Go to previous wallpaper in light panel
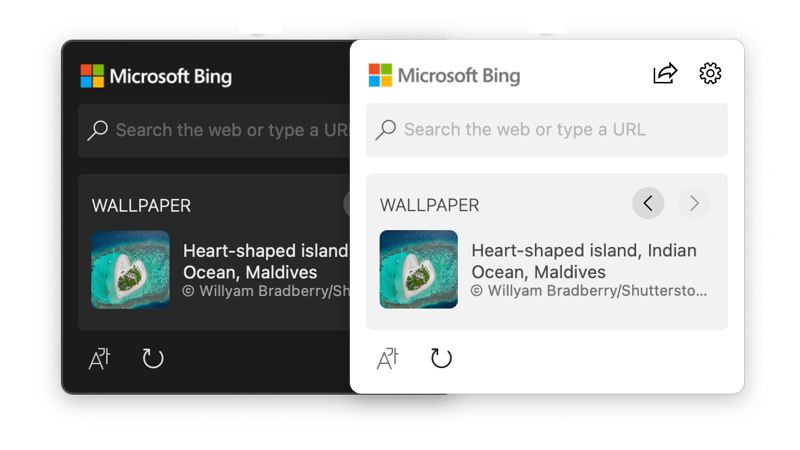 (648, 204)
